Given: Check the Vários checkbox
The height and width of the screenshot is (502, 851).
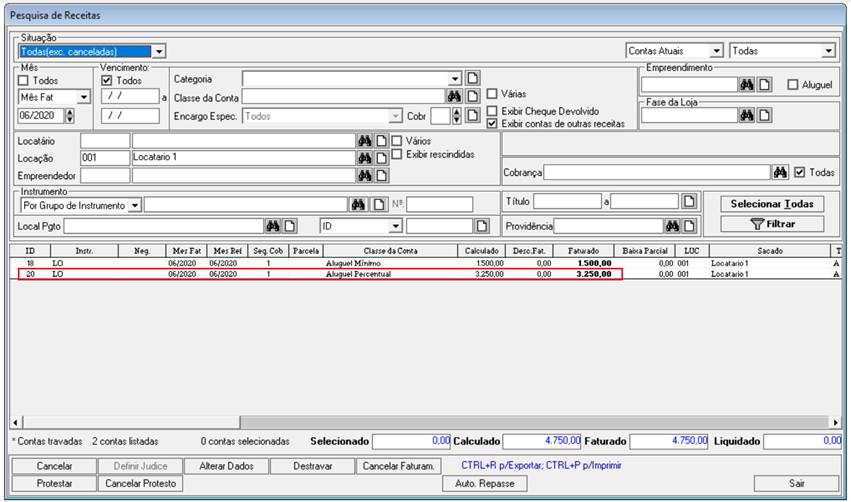Looking at the screenshot, I should click(x=397, y=141).
